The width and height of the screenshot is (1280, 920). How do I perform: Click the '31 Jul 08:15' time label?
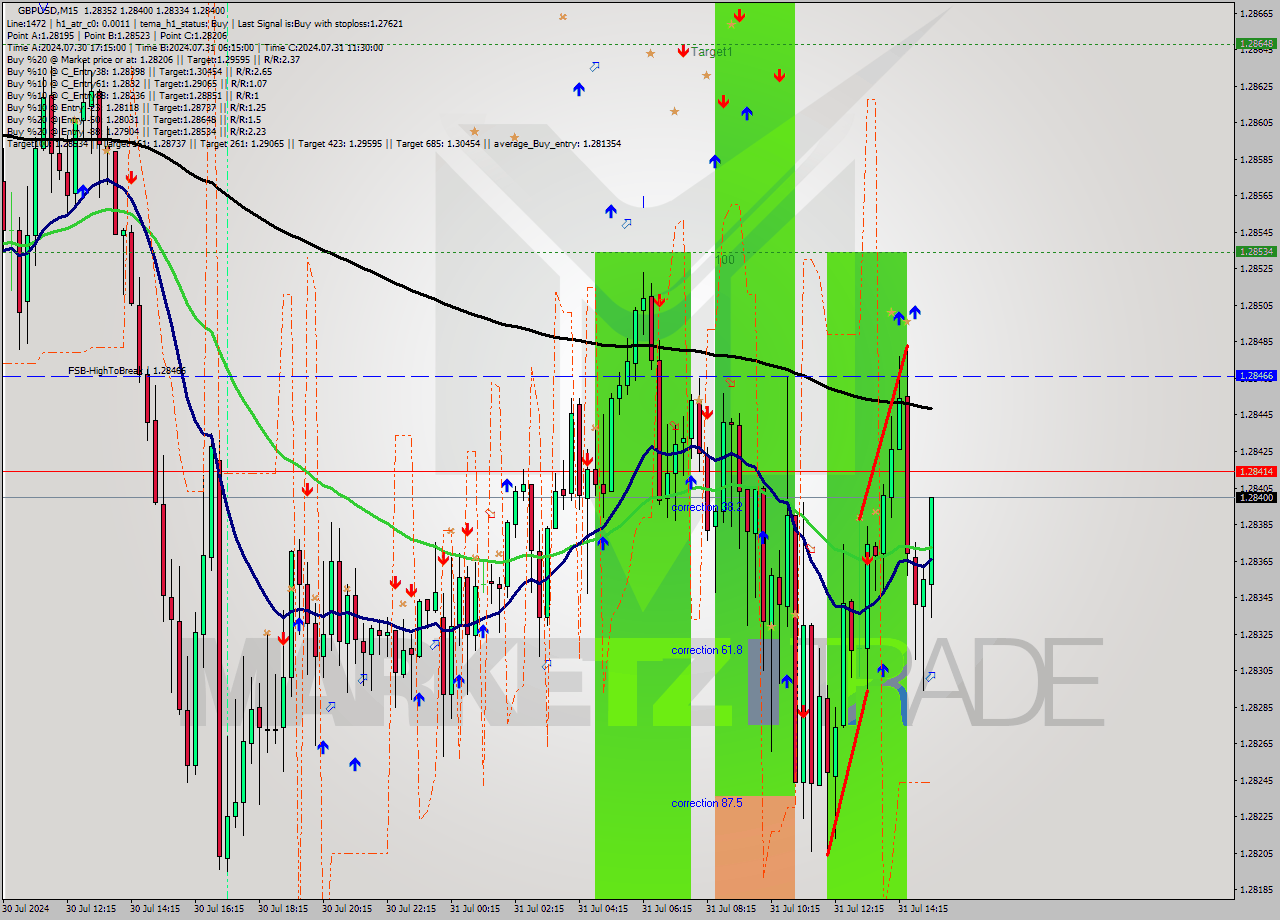click(731, 909)
